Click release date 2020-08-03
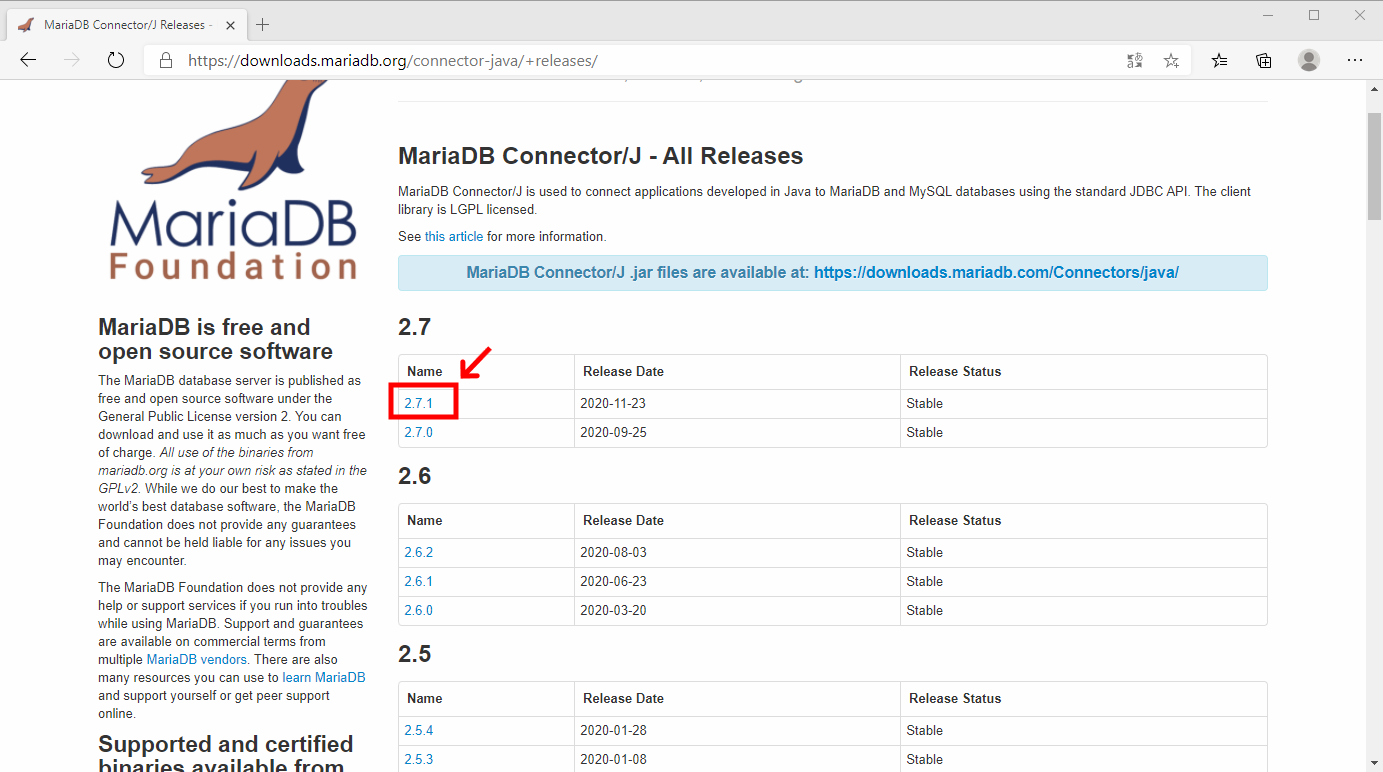This screenshot has width=1383, height=772. coord(613,553)
